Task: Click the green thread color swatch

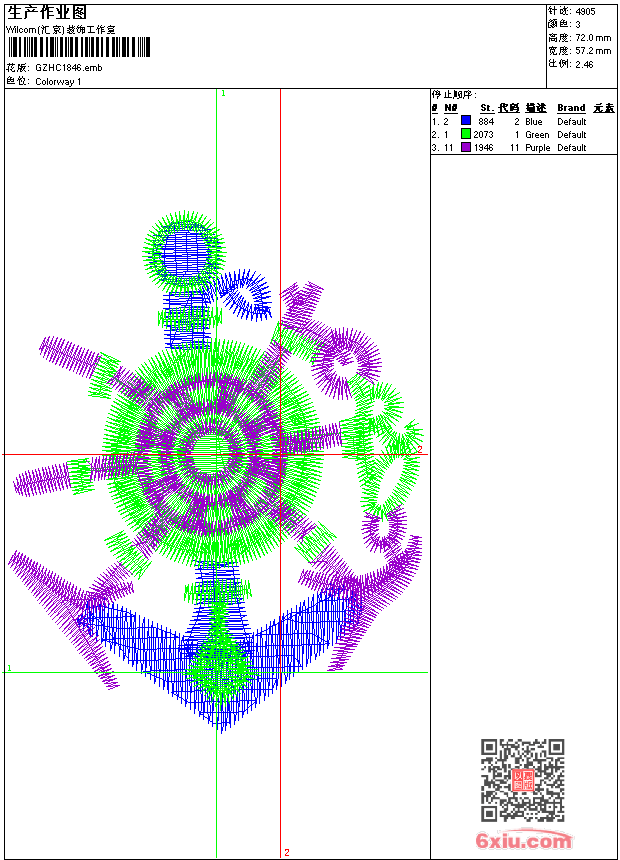Action: (466, 134)
